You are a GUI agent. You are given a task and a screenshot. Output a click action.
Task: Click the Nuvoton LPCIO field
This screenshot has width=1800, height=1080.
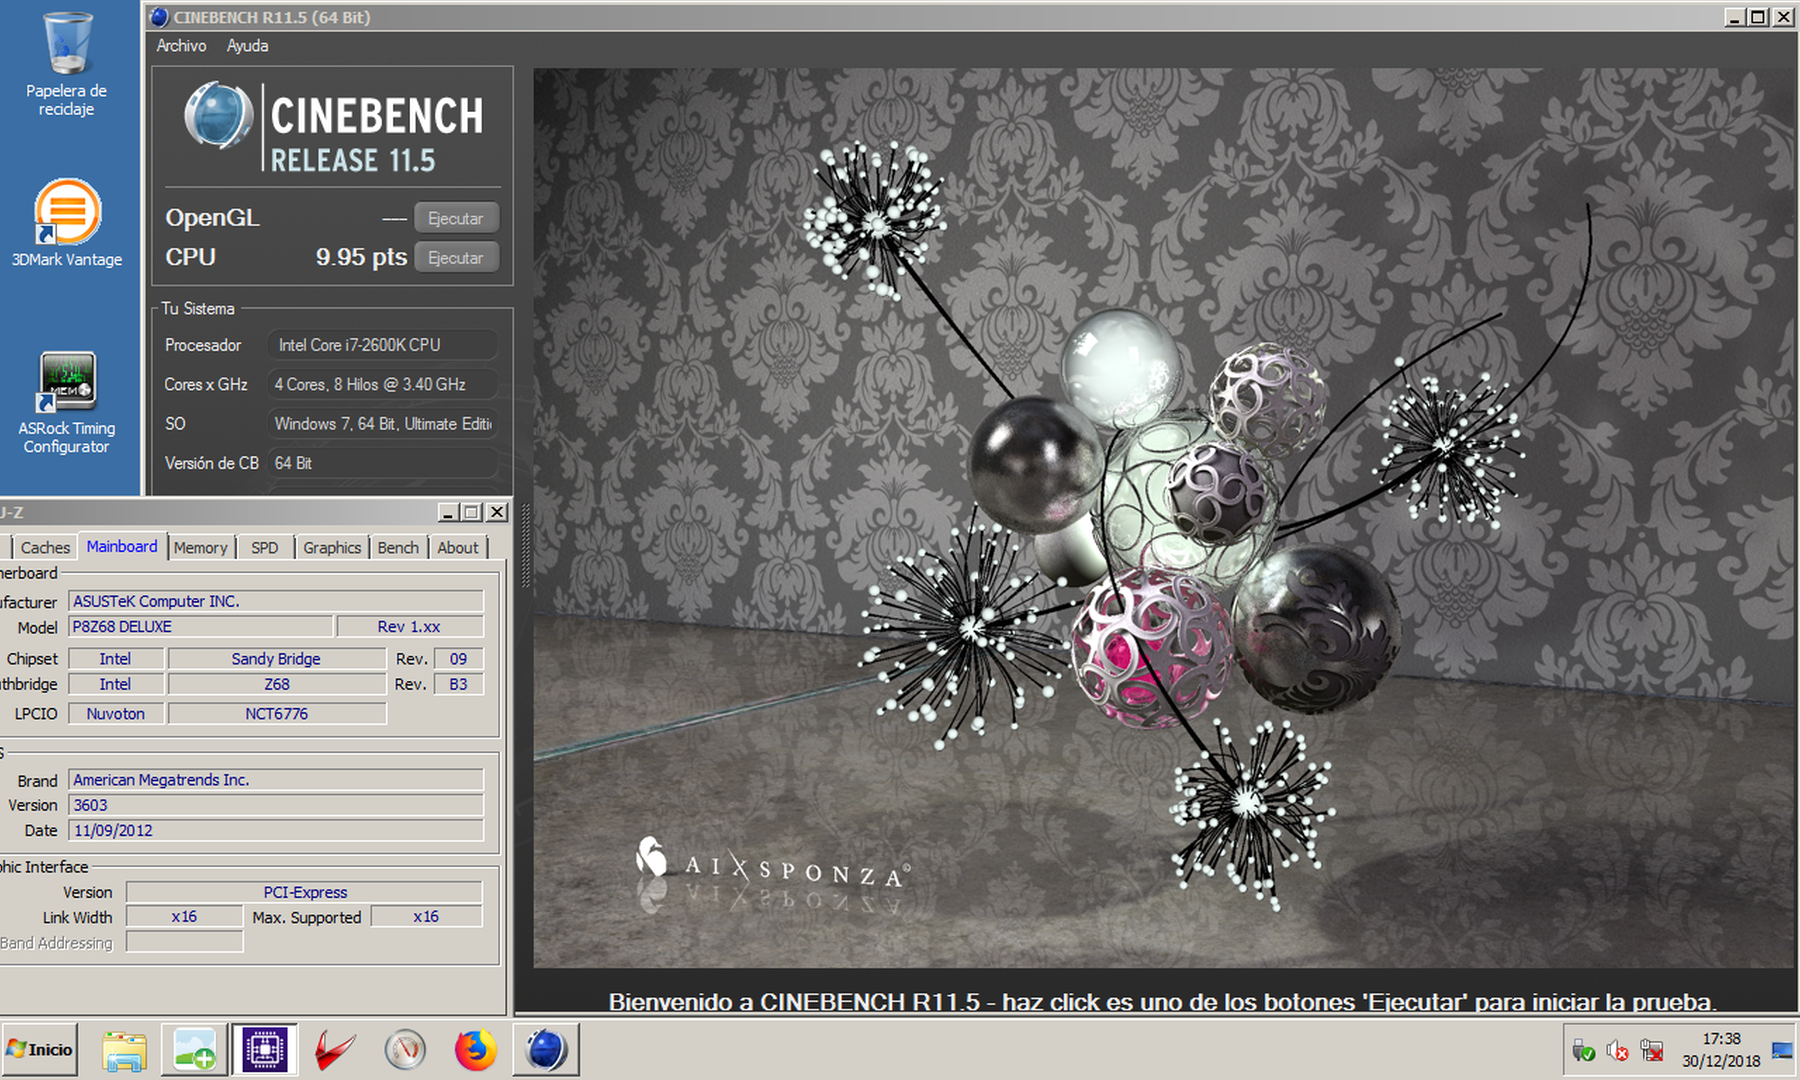pyautogui.click(x=116, y=713)
